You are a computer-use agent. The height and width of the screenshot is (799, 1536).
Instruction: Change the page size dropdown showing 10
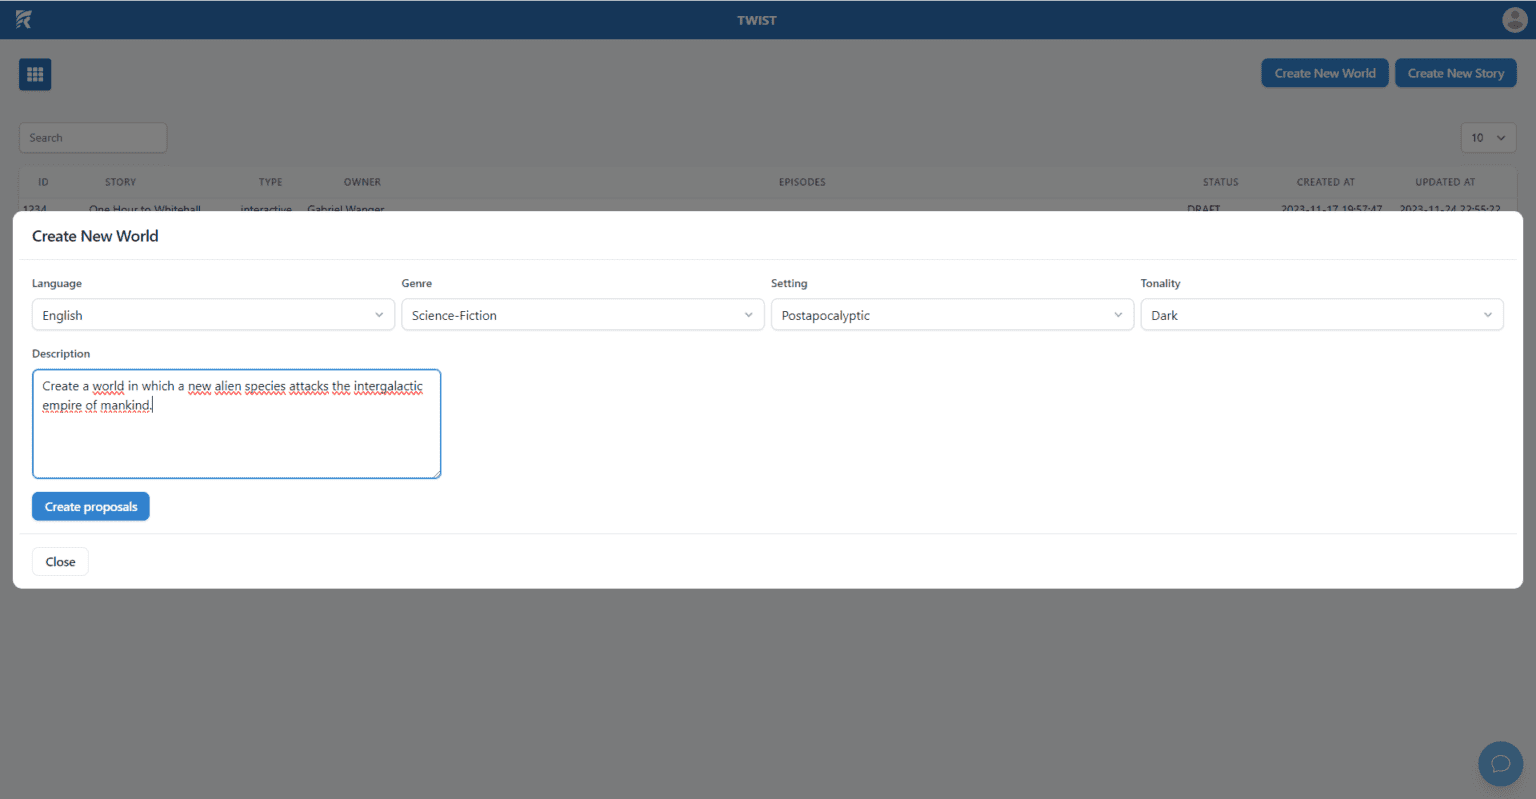point(1488,137)
